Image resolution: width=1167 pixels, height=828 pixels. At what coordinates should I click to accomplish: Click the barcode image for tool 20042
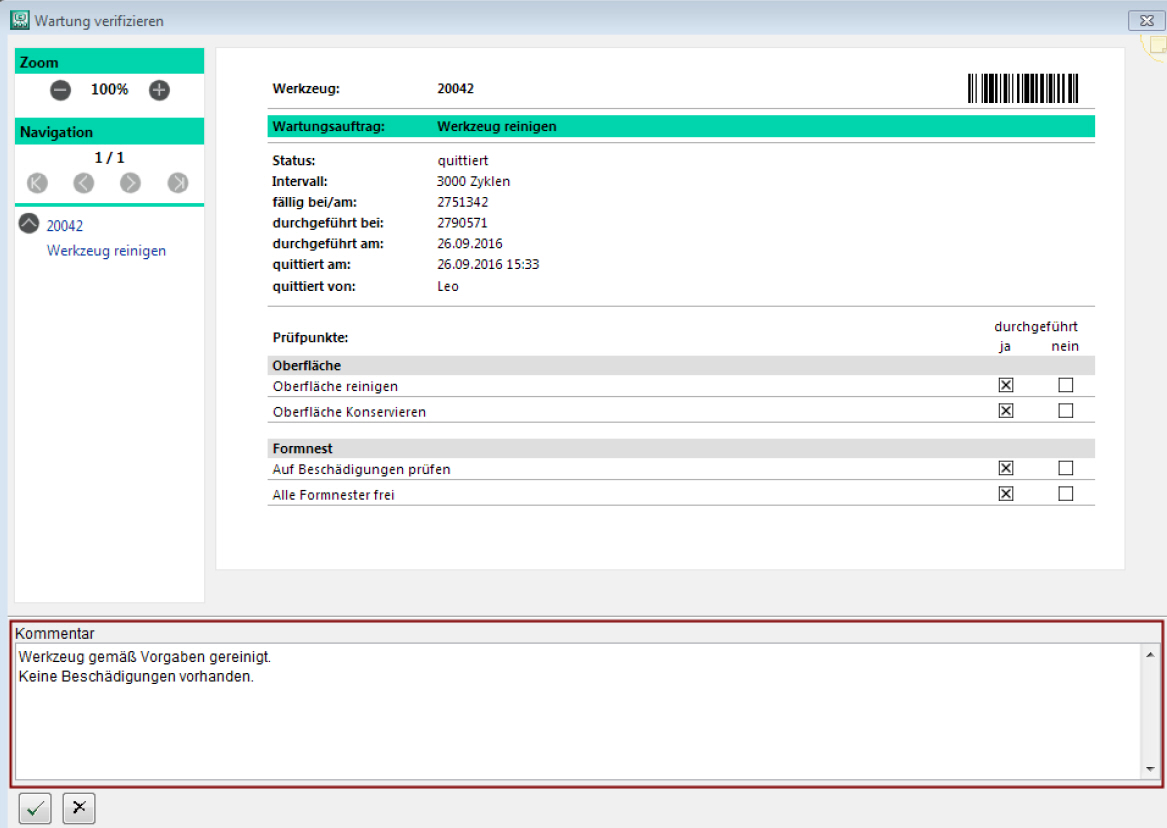(x=1023, y=89)
